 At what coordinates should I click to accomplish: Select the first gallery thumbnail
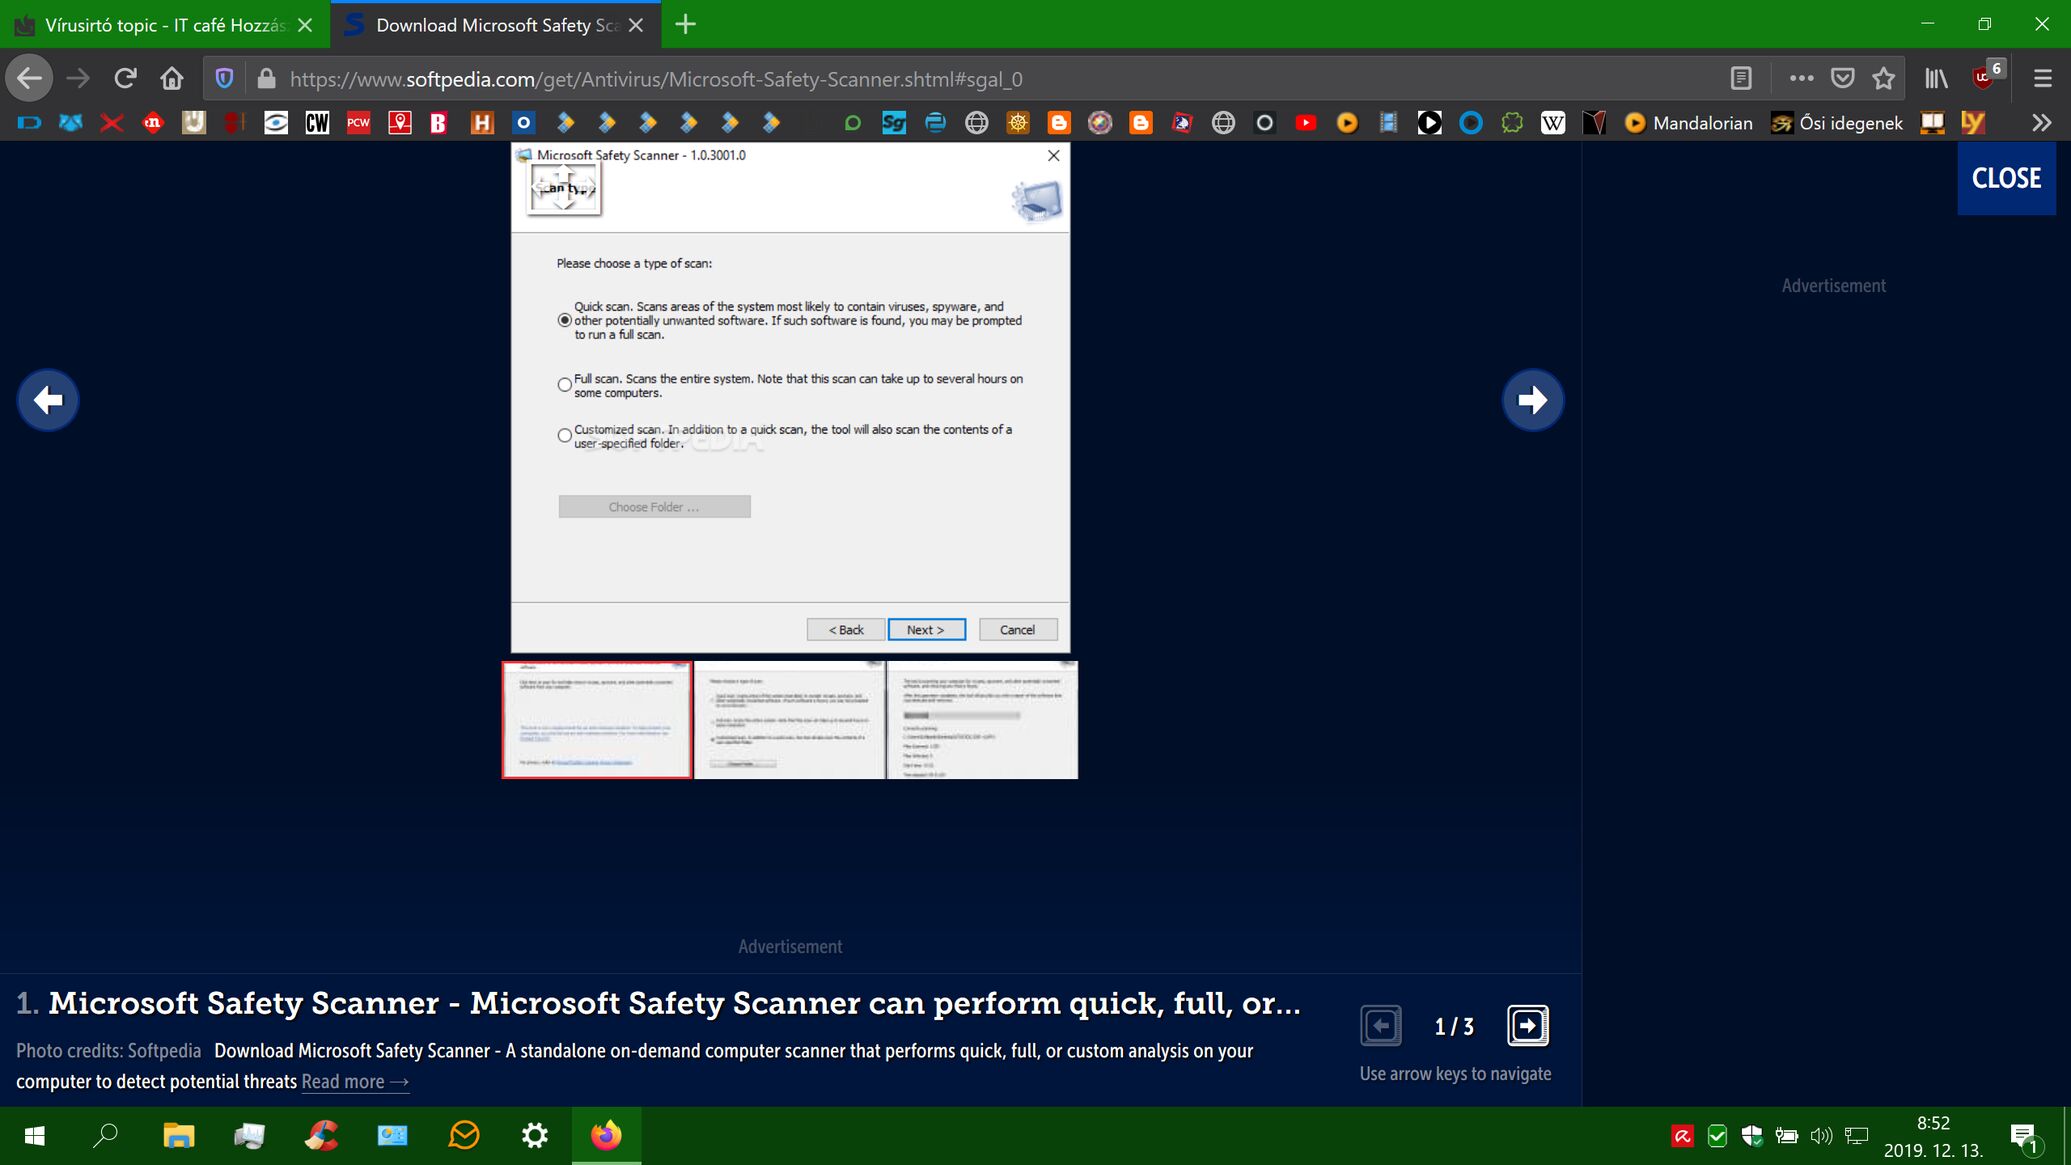pos(597,719)
